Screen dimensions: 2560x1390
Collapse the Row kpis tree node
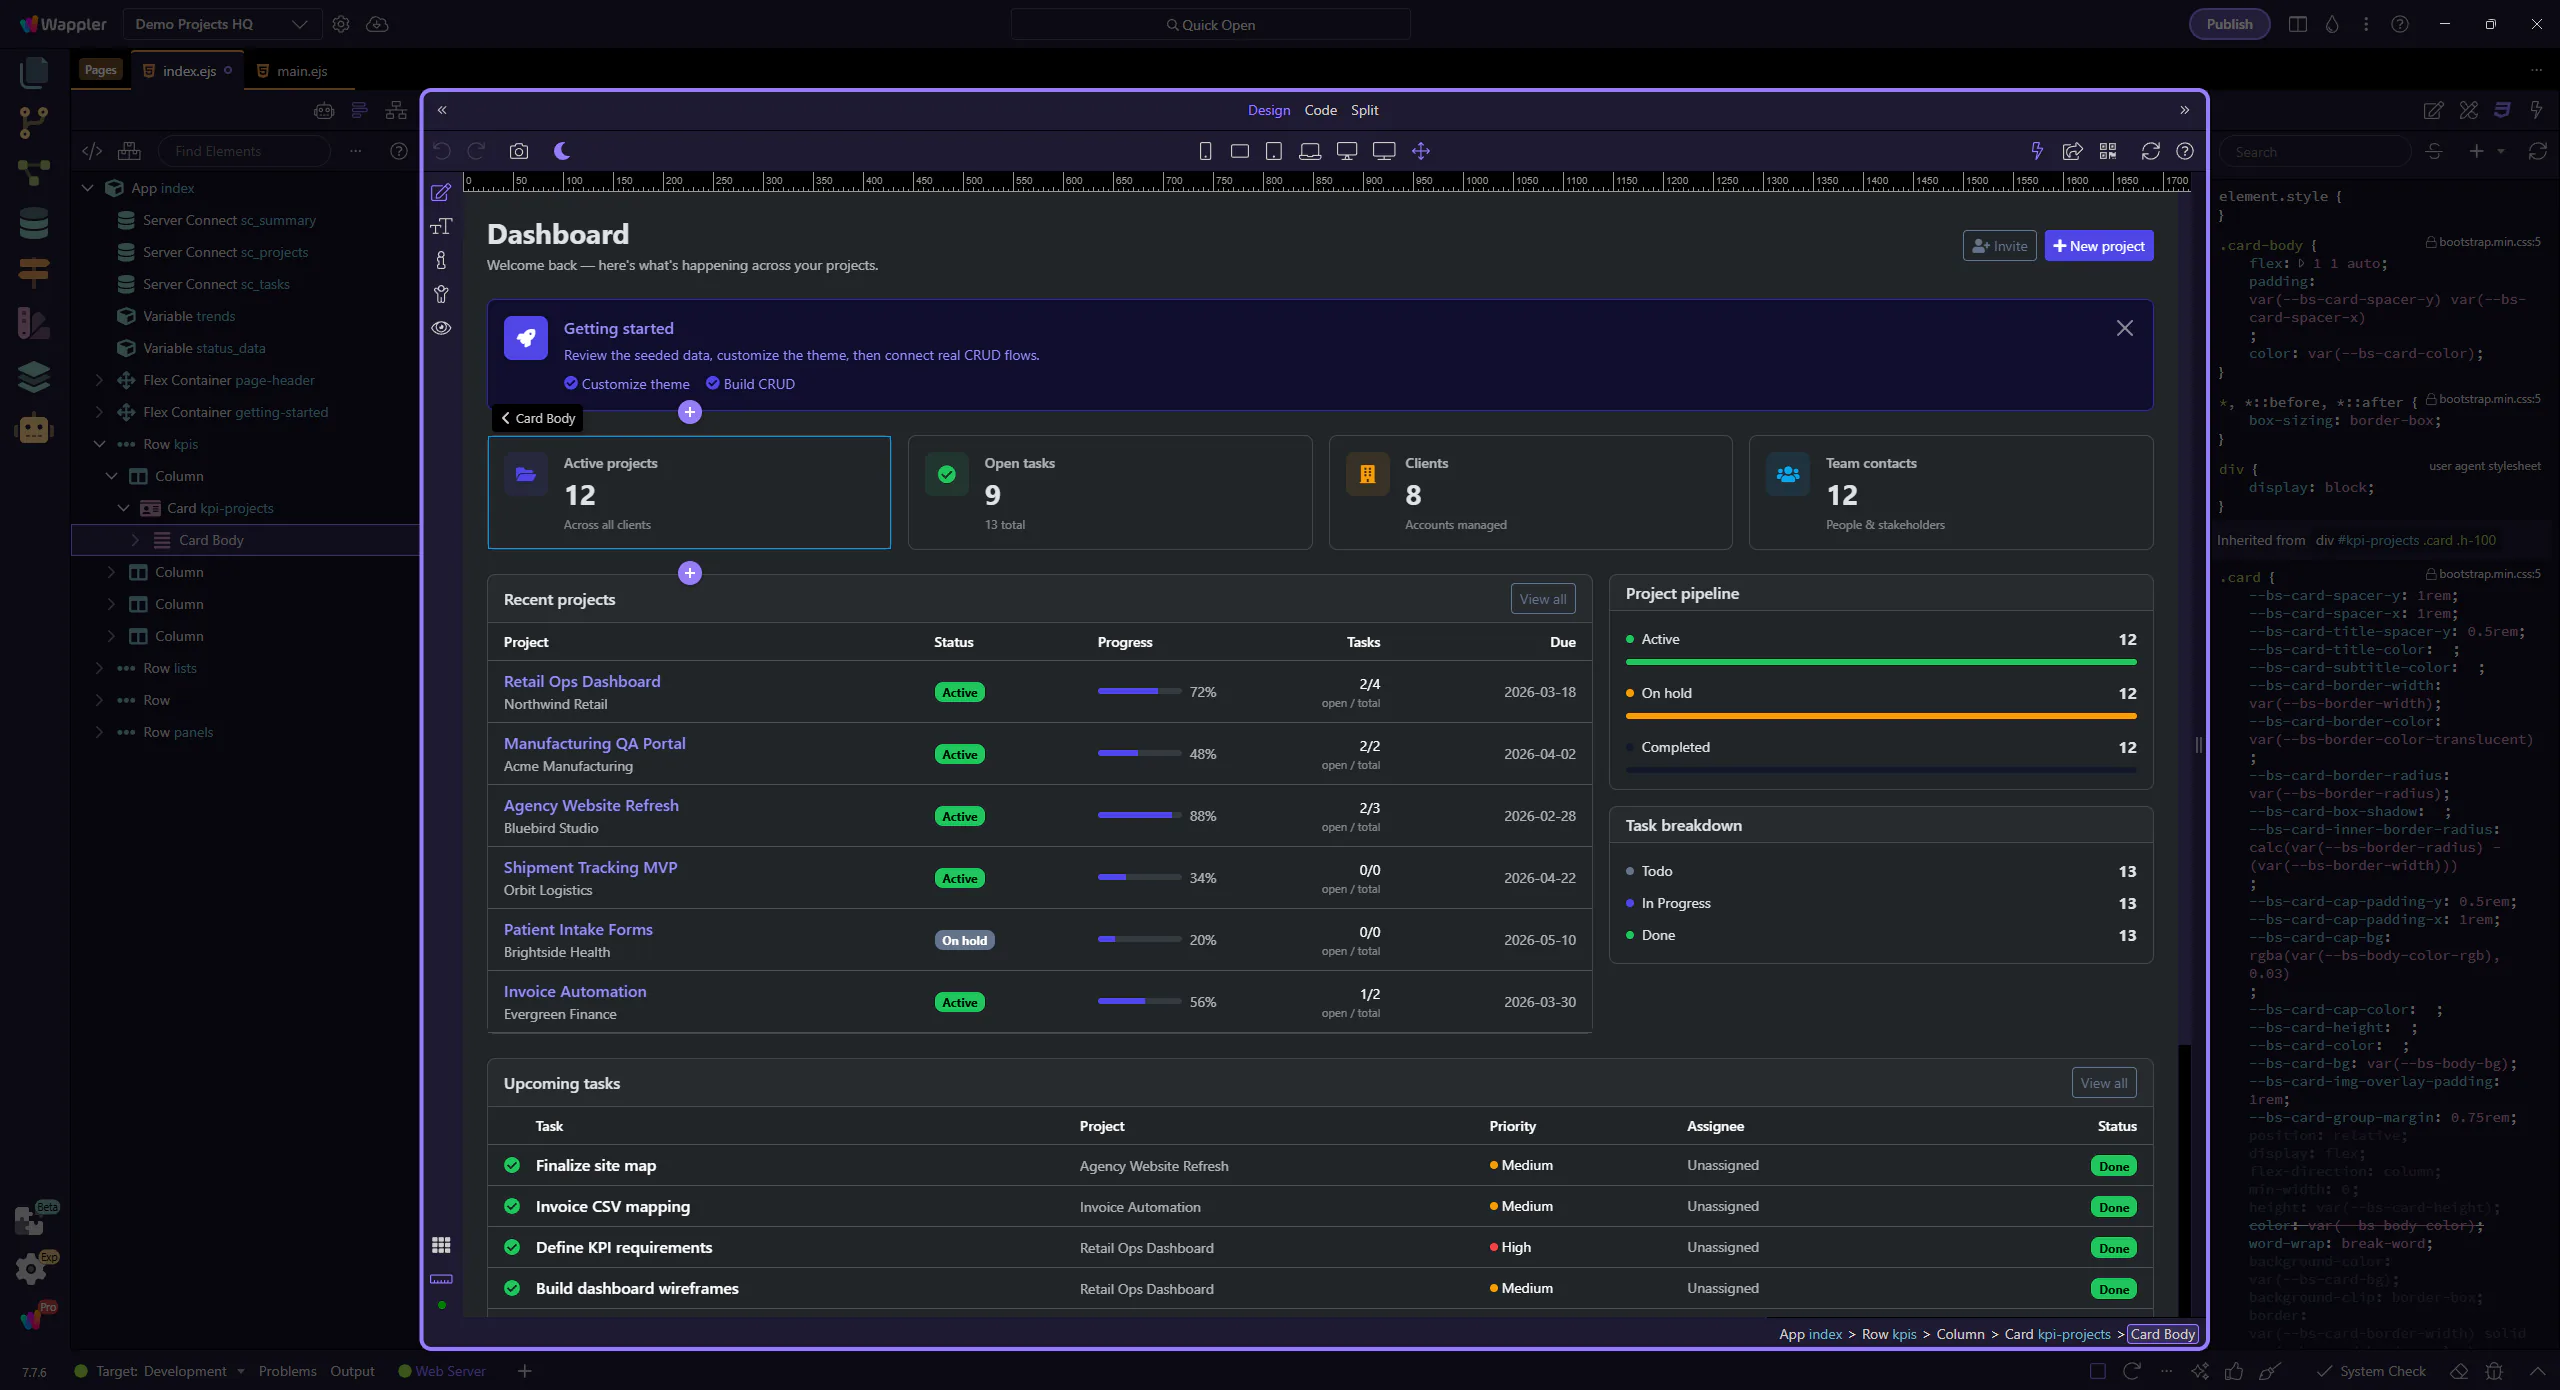tap(99, 444)
